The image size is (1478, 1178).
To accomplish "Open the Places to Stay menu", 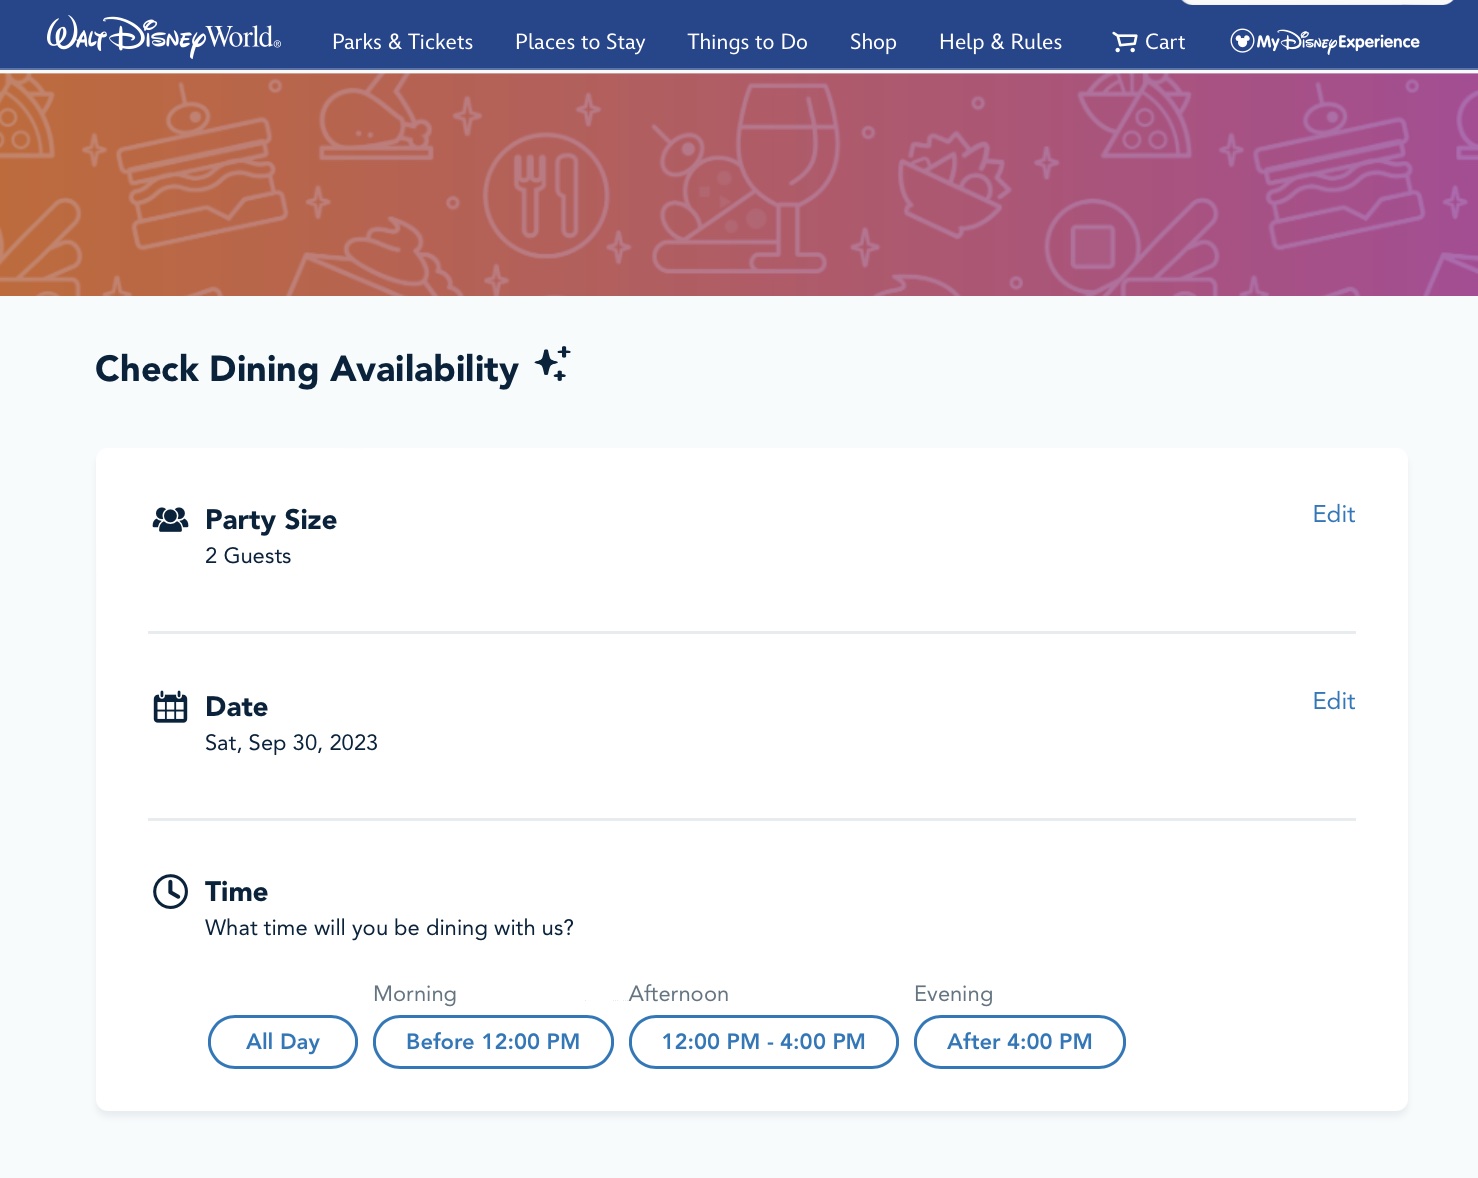I will pyautogui.click(x=580, y=42).
